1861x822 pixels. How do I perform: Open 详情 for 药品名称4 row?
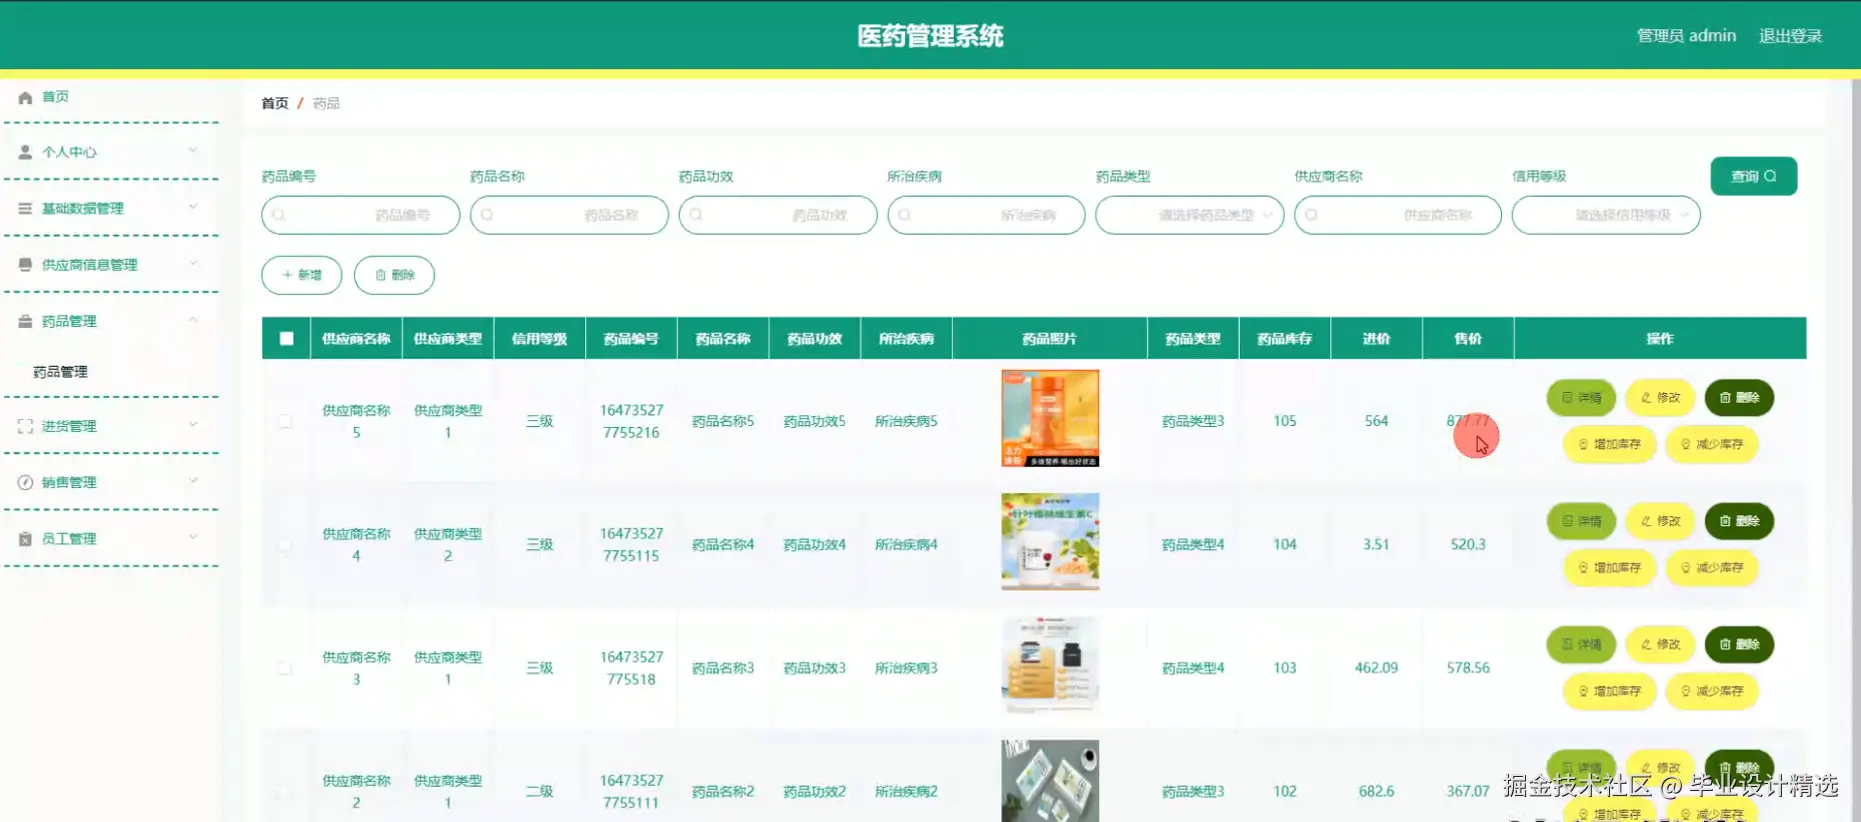1581,521
